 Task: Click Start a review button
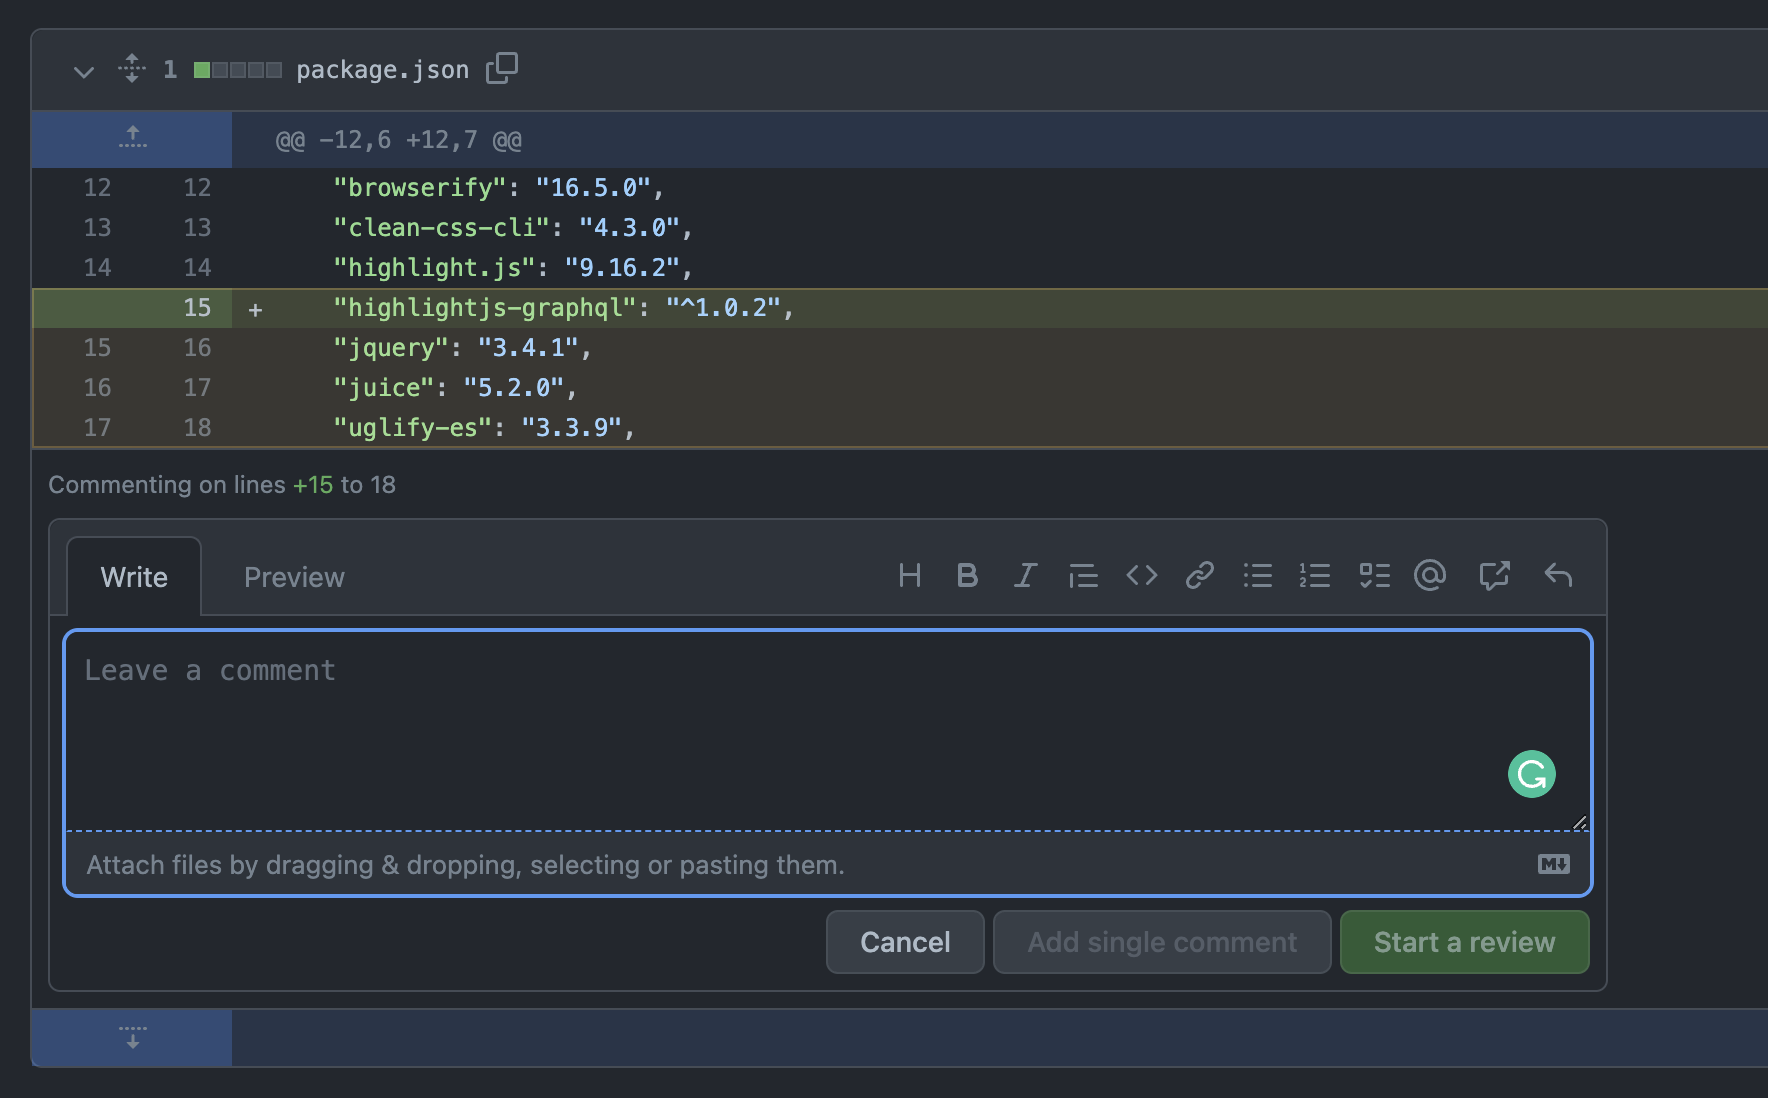pyautogui.click(x=1464, y=942)
